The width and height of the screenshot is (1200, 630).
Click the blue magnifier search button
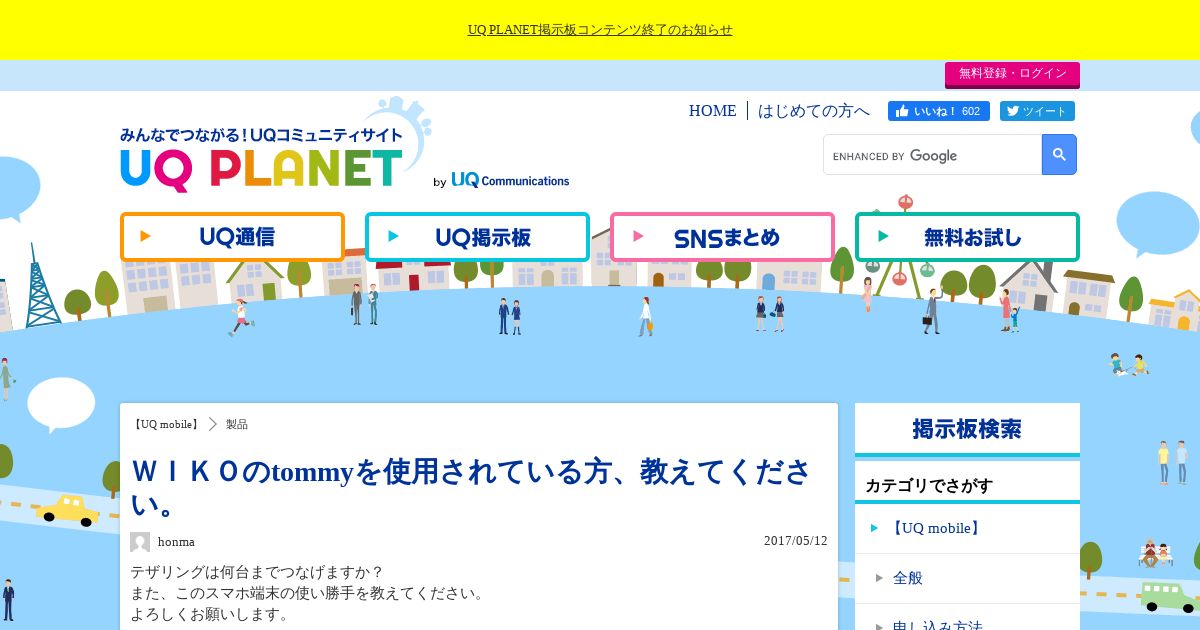(x=1059, y=155)
